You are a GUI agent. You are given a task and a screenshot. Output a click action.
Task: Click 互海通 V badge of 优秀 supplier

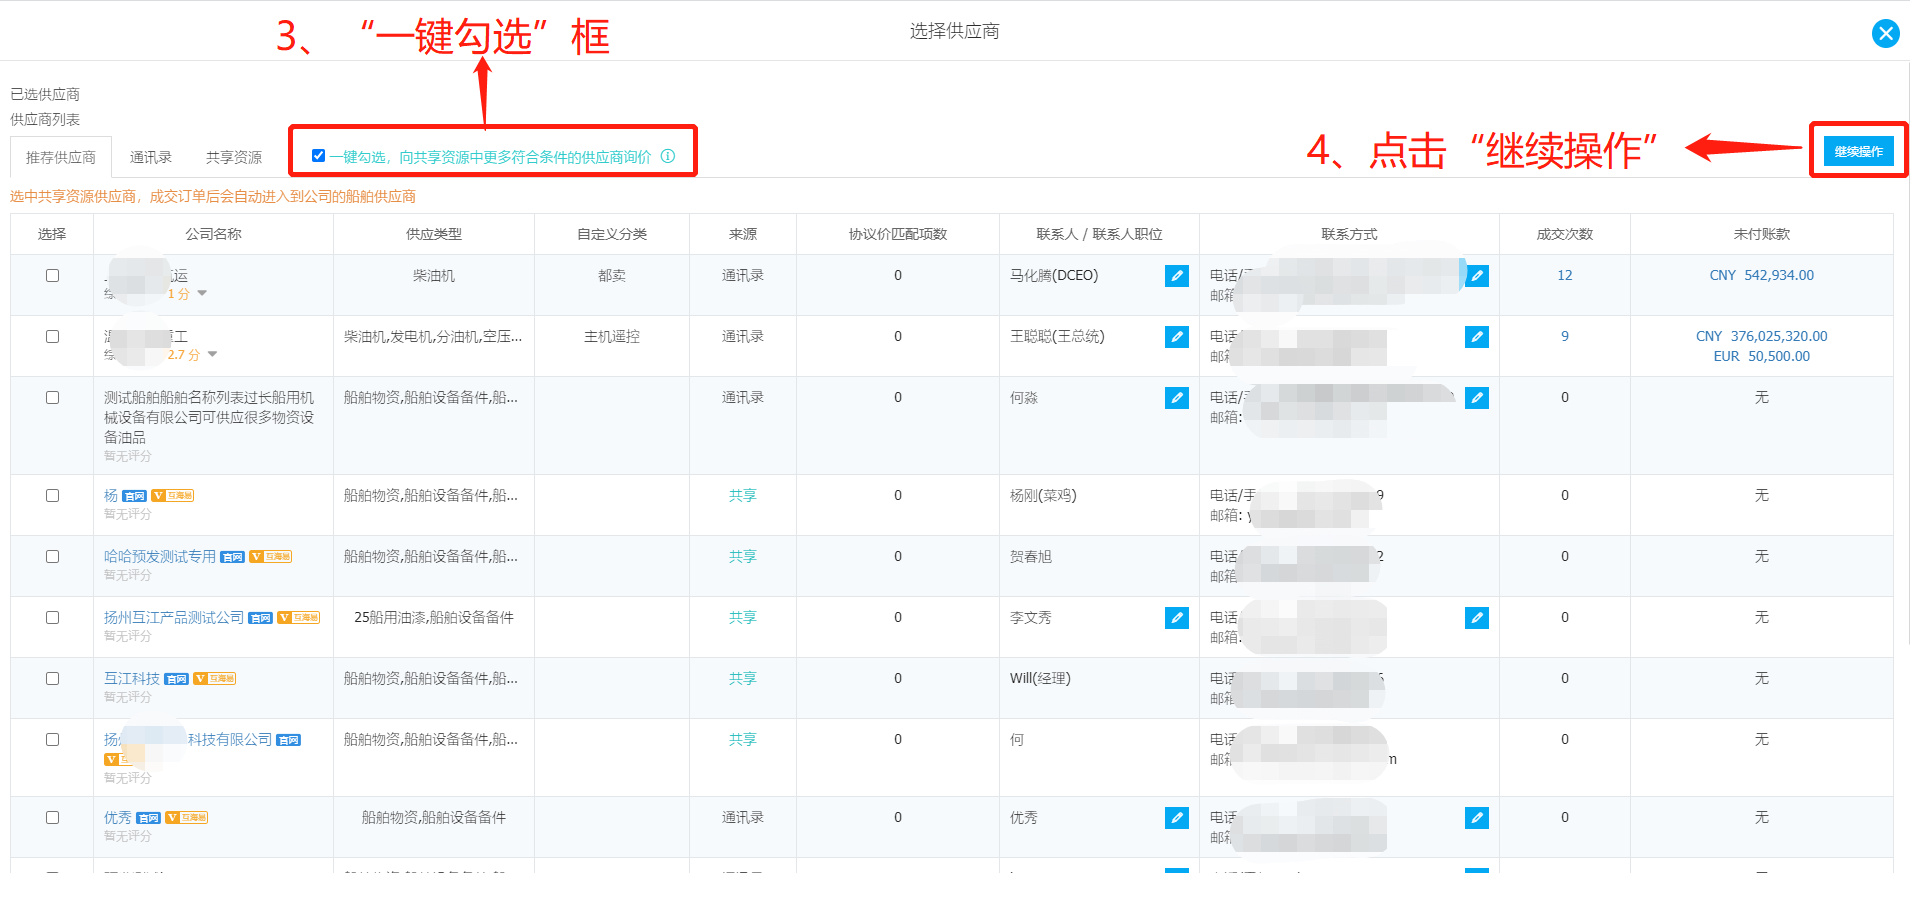[186, 818]
